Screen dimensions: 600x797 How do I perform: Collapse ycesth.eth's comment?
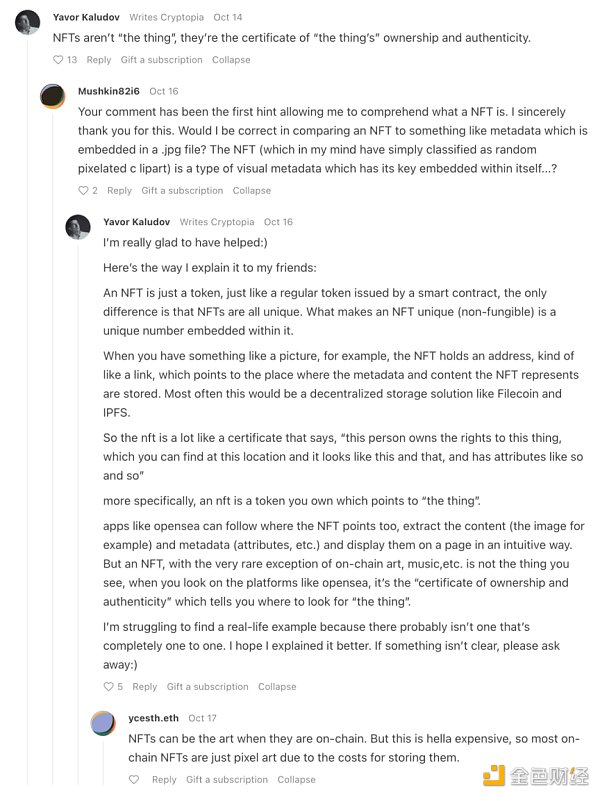pyautogui.click(x=296, y=780)
